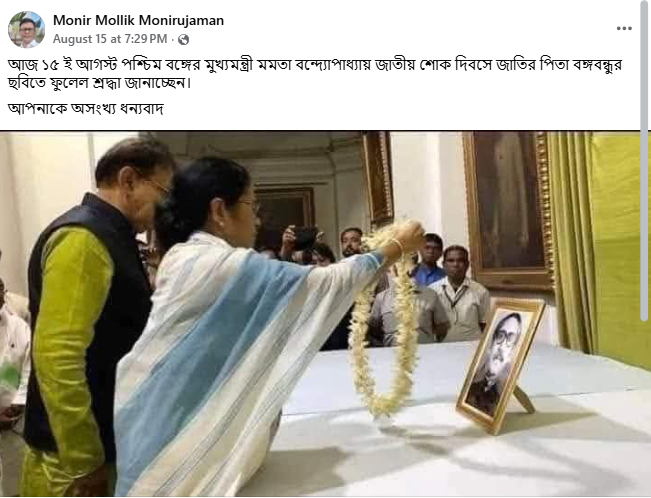Click the text line আপনাকে অসংখ্য ধন্যবাদ
Image resolution: width=651 pixels, height=498 pixels.
pyautogui.click(x=86, y=109)
